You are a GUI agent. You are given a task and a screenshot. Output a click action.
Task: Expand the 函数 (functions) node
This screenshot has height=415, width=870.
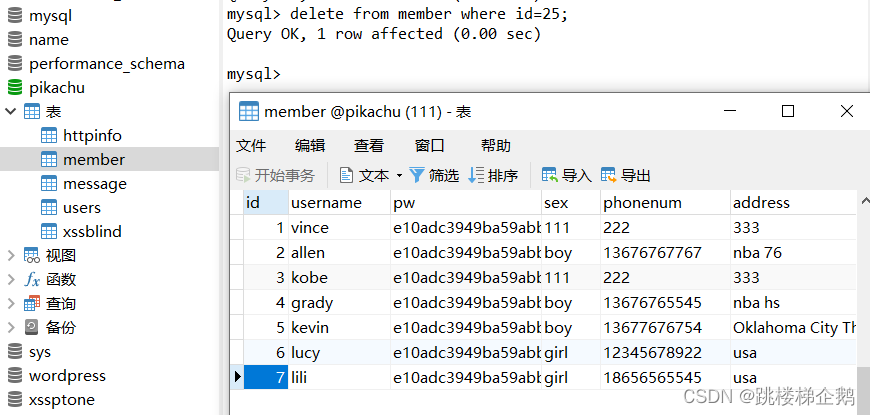pyautogui.click(x=11, y=279)
